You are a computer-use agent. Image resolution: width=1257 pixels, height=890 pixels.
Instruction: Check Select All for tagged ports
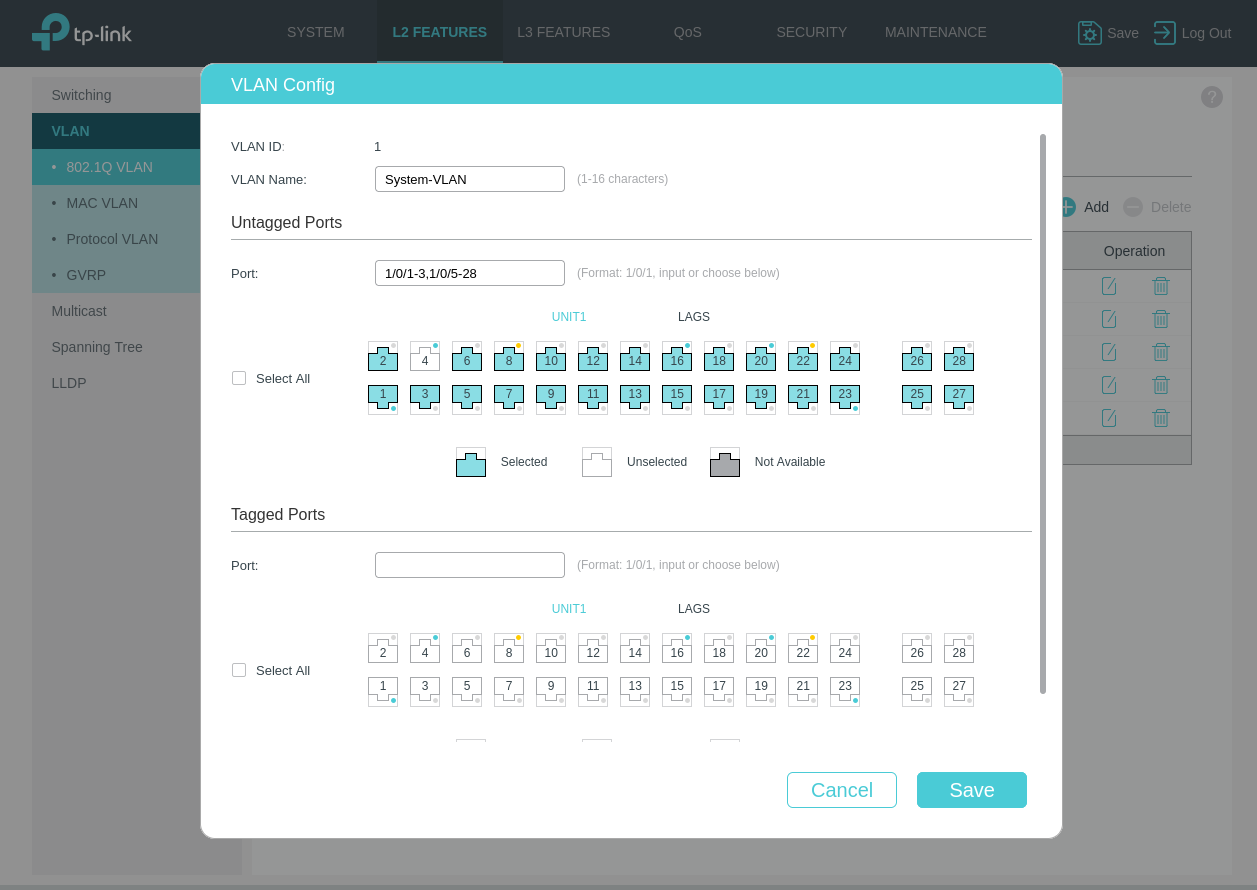pyautogui.click(x=239, y=670)
